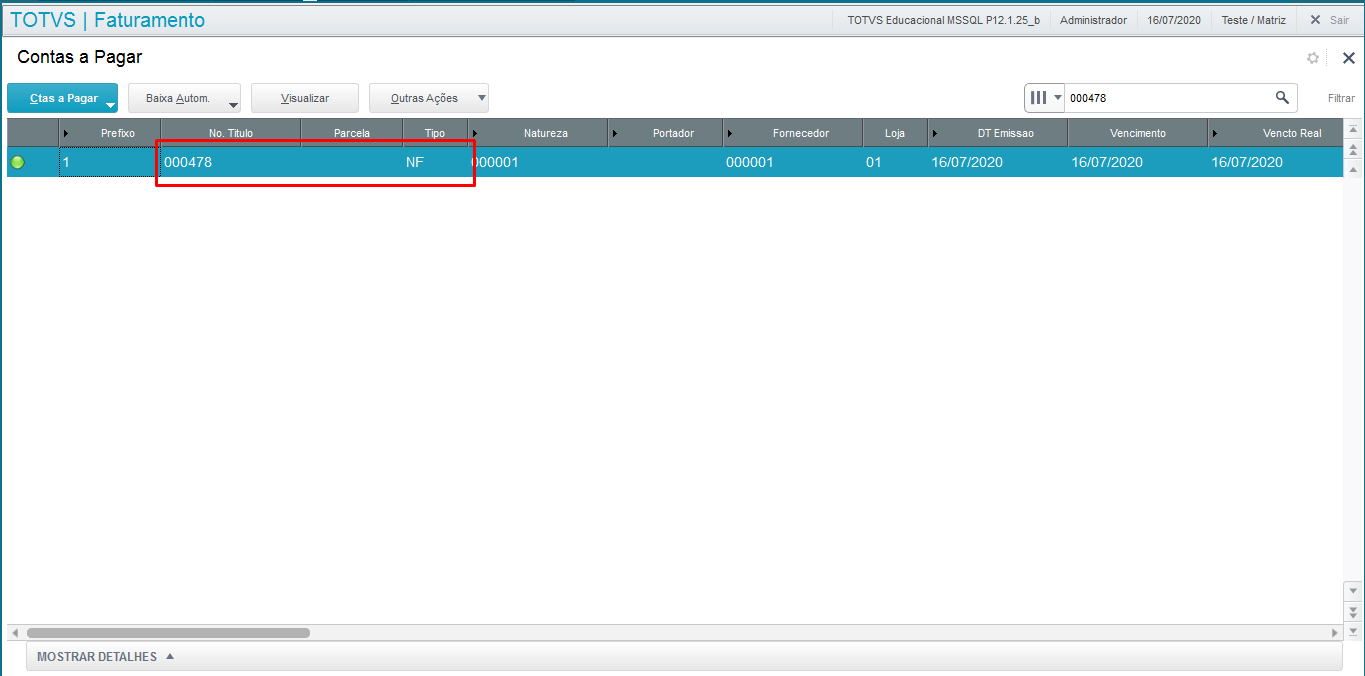Sort by the No. Titulo column header
The height and width of the screenshot is (676, 1365).
point(231,133)
